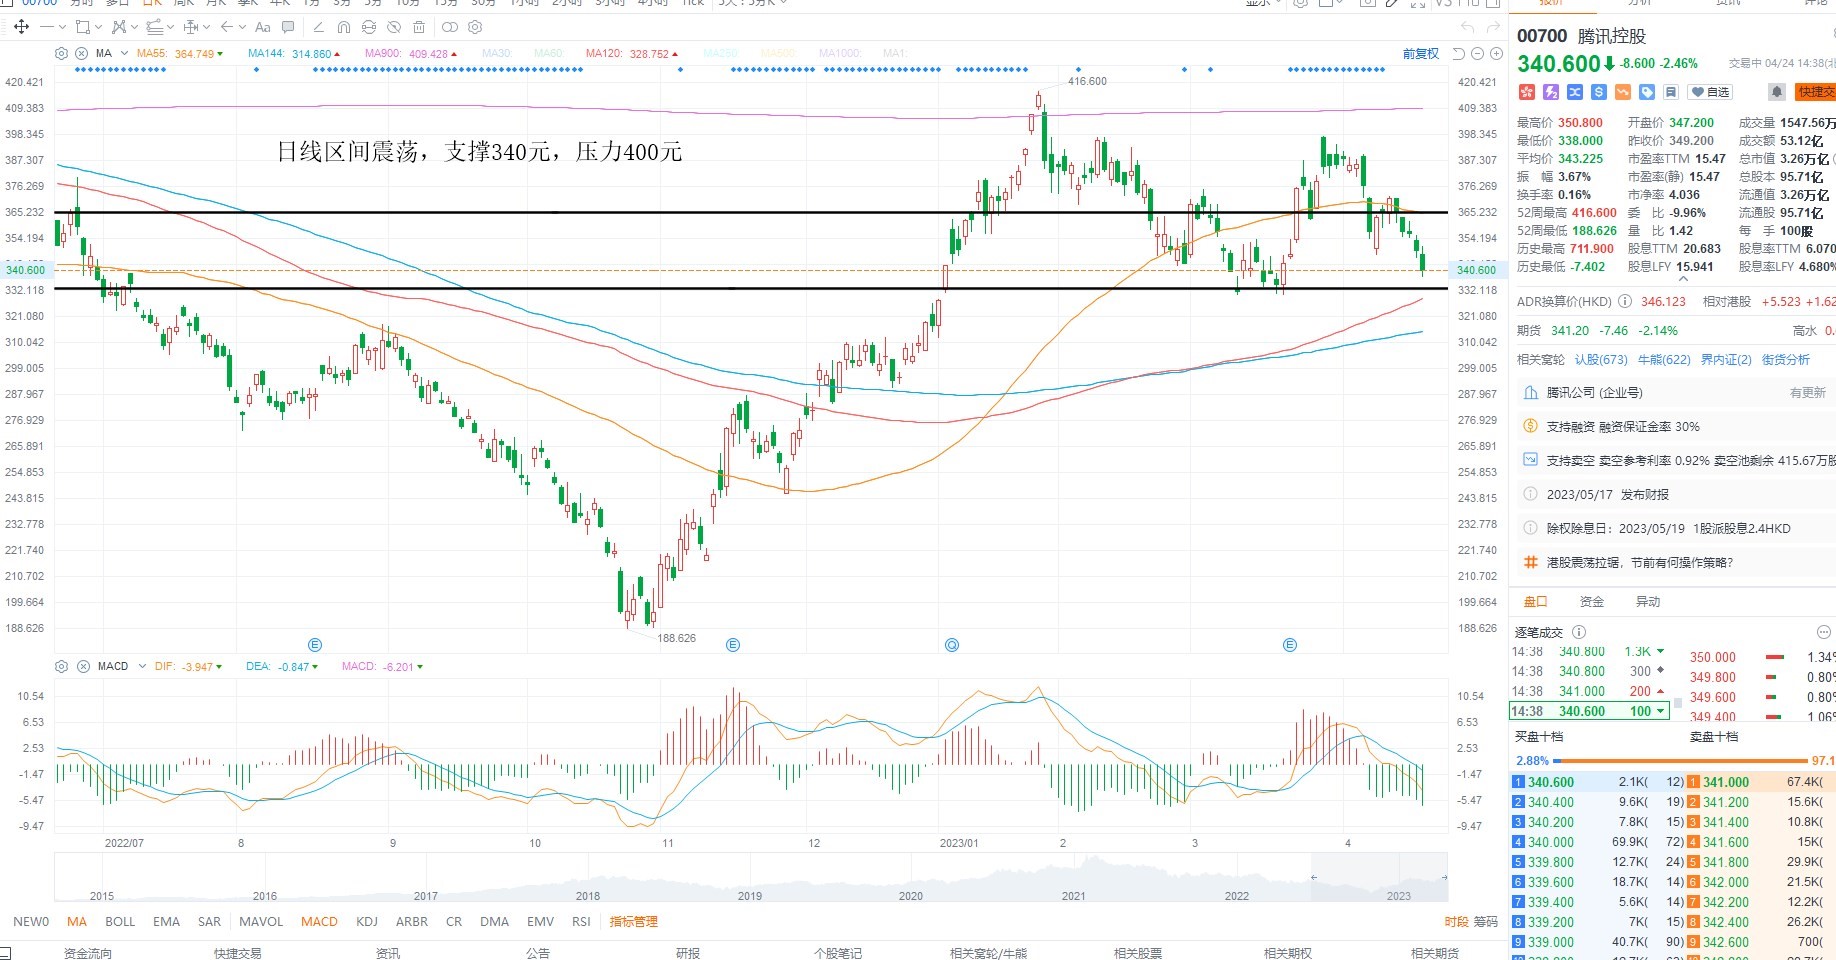
Task: Select the speech bubble comment tool
Action: pyautogui.click(x=288, y=27)
